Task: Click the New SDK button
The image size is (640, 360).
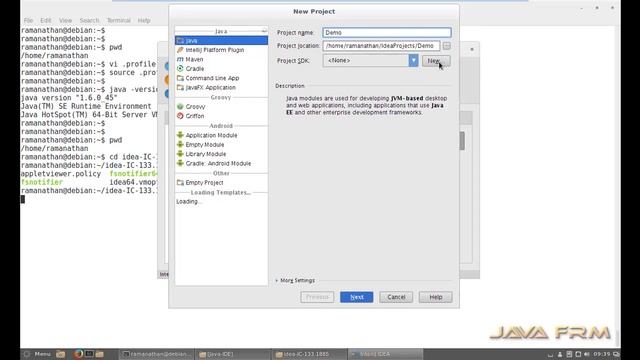Action: 436,61
